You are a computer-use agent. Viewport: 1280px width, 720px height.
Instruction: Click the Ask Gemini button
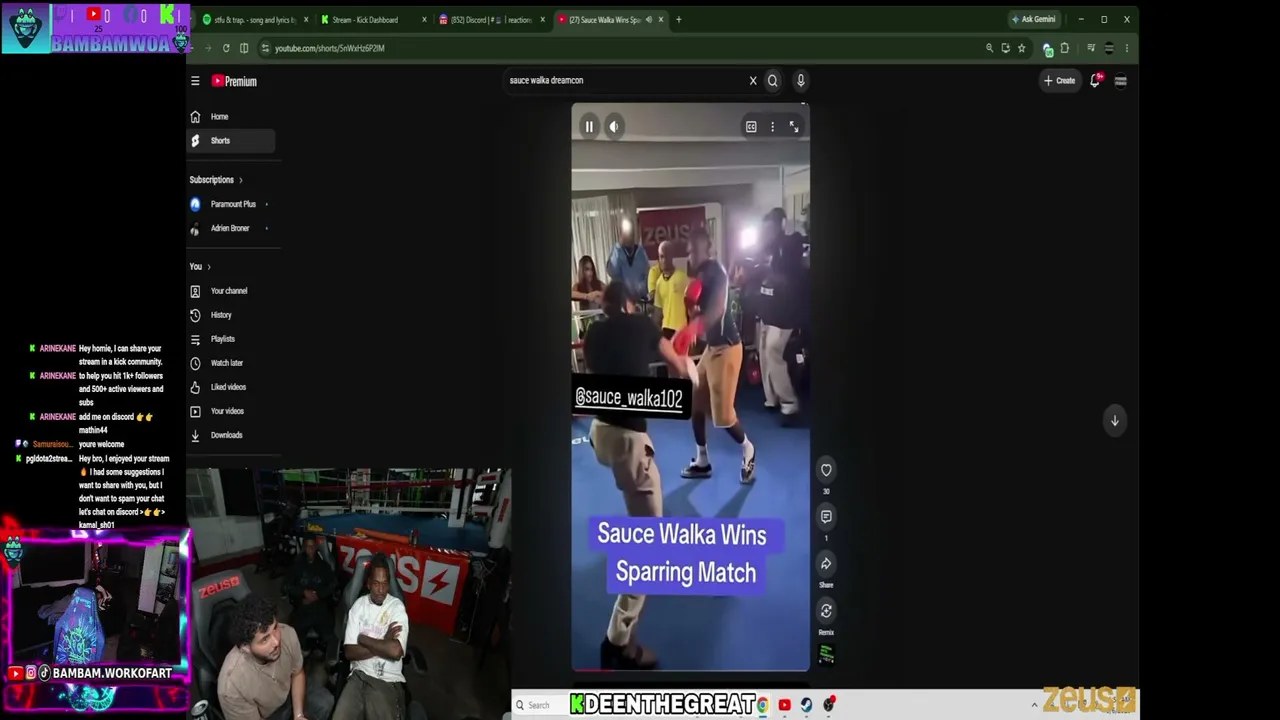(1034, 20)
